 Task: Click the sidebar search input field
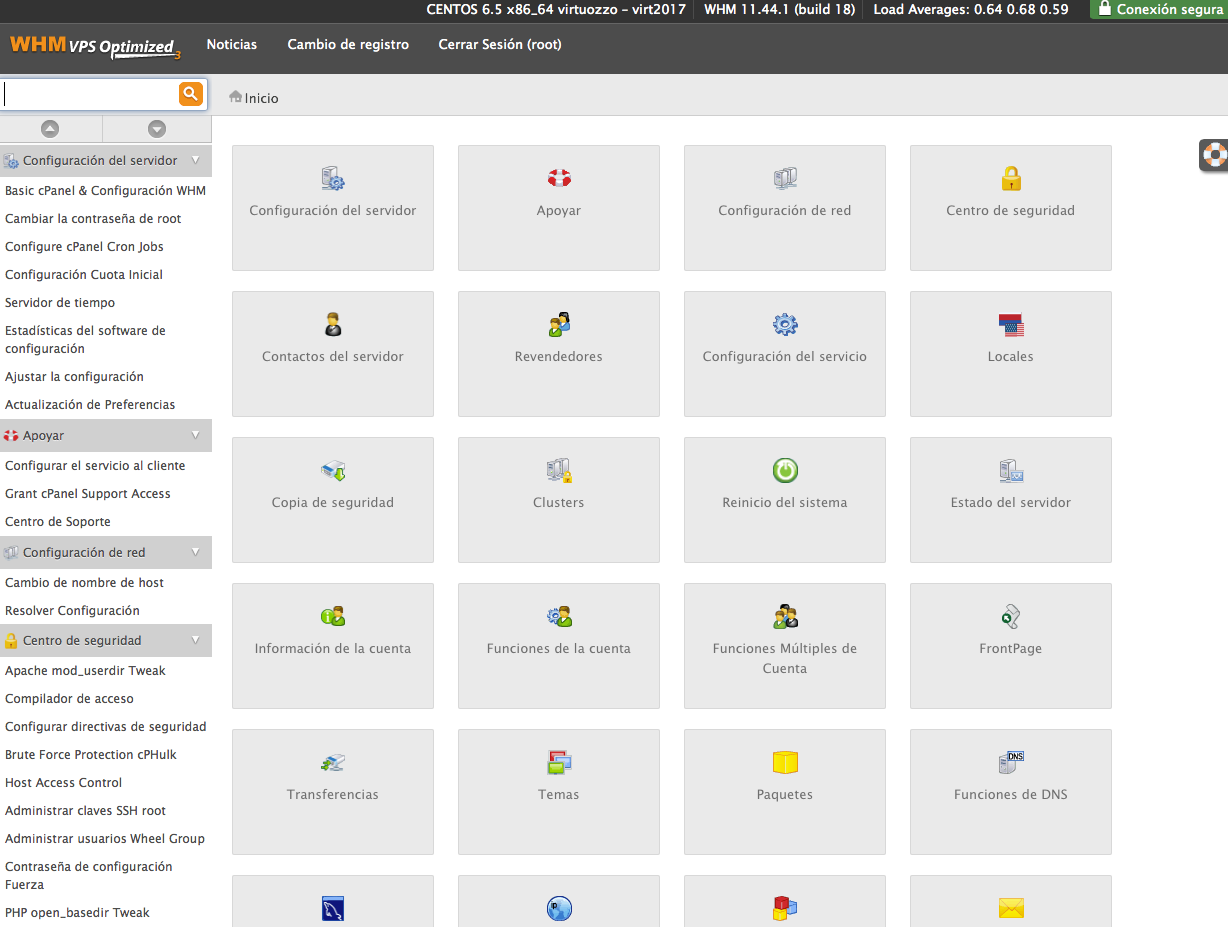[x=90, y=94]
